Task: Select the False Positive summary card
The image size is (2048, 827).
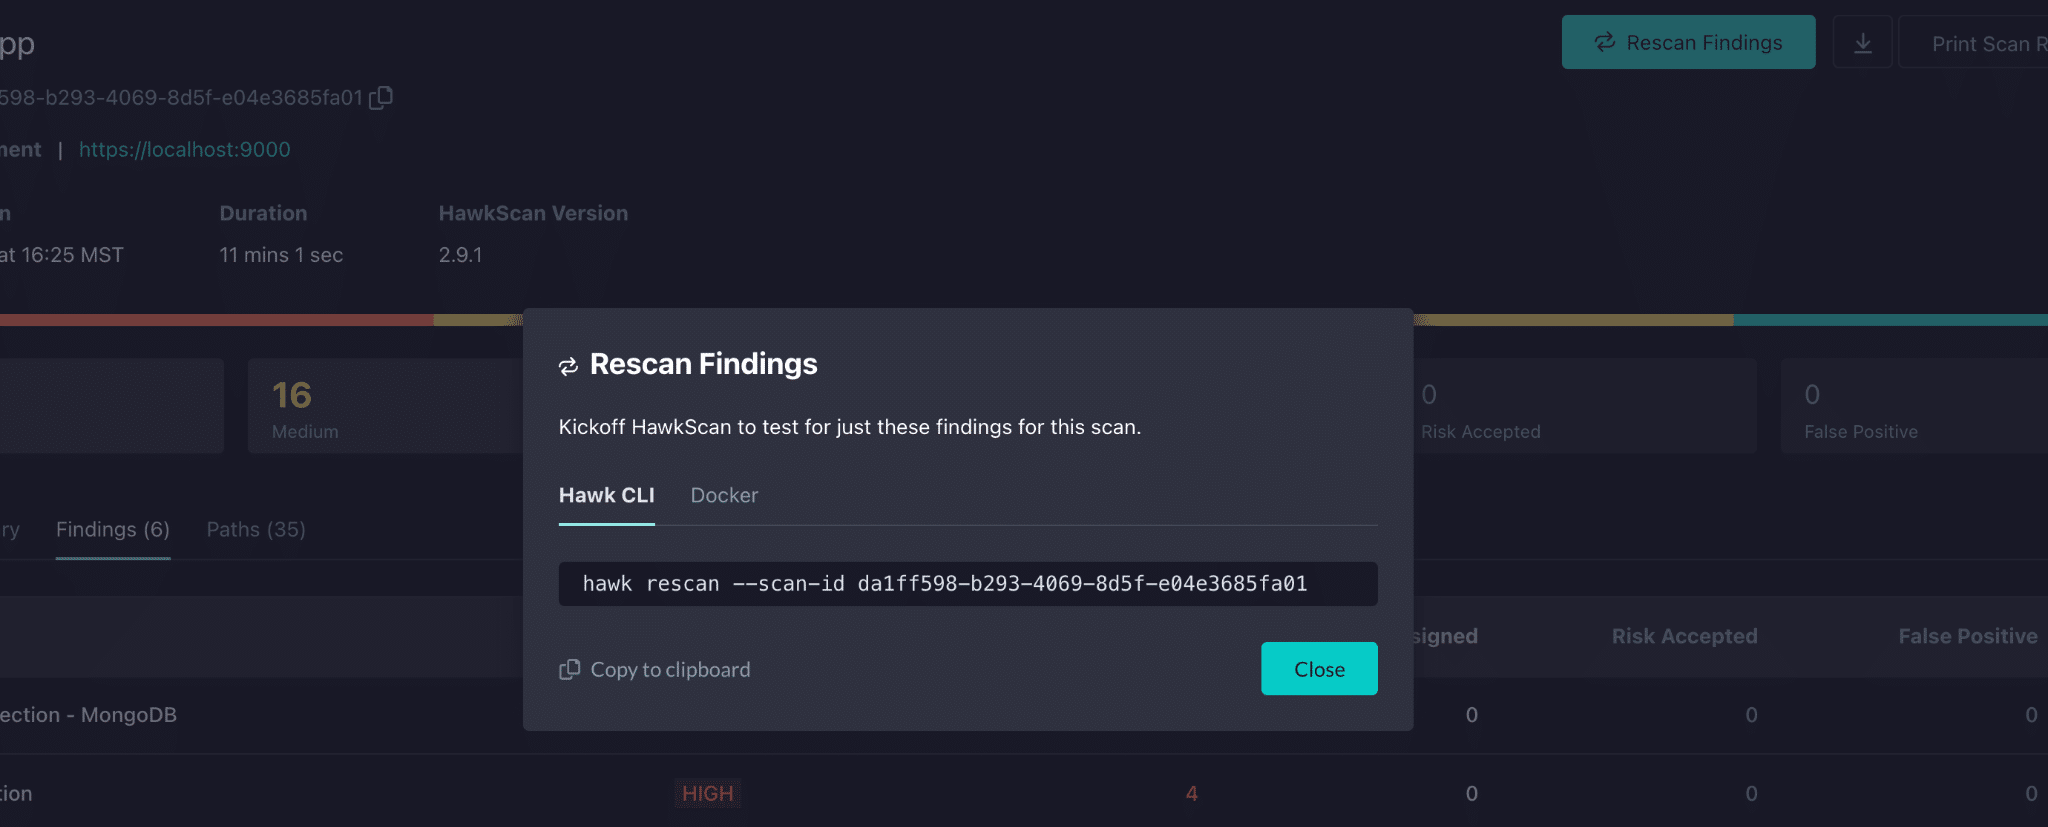Action: point(1914,406)
